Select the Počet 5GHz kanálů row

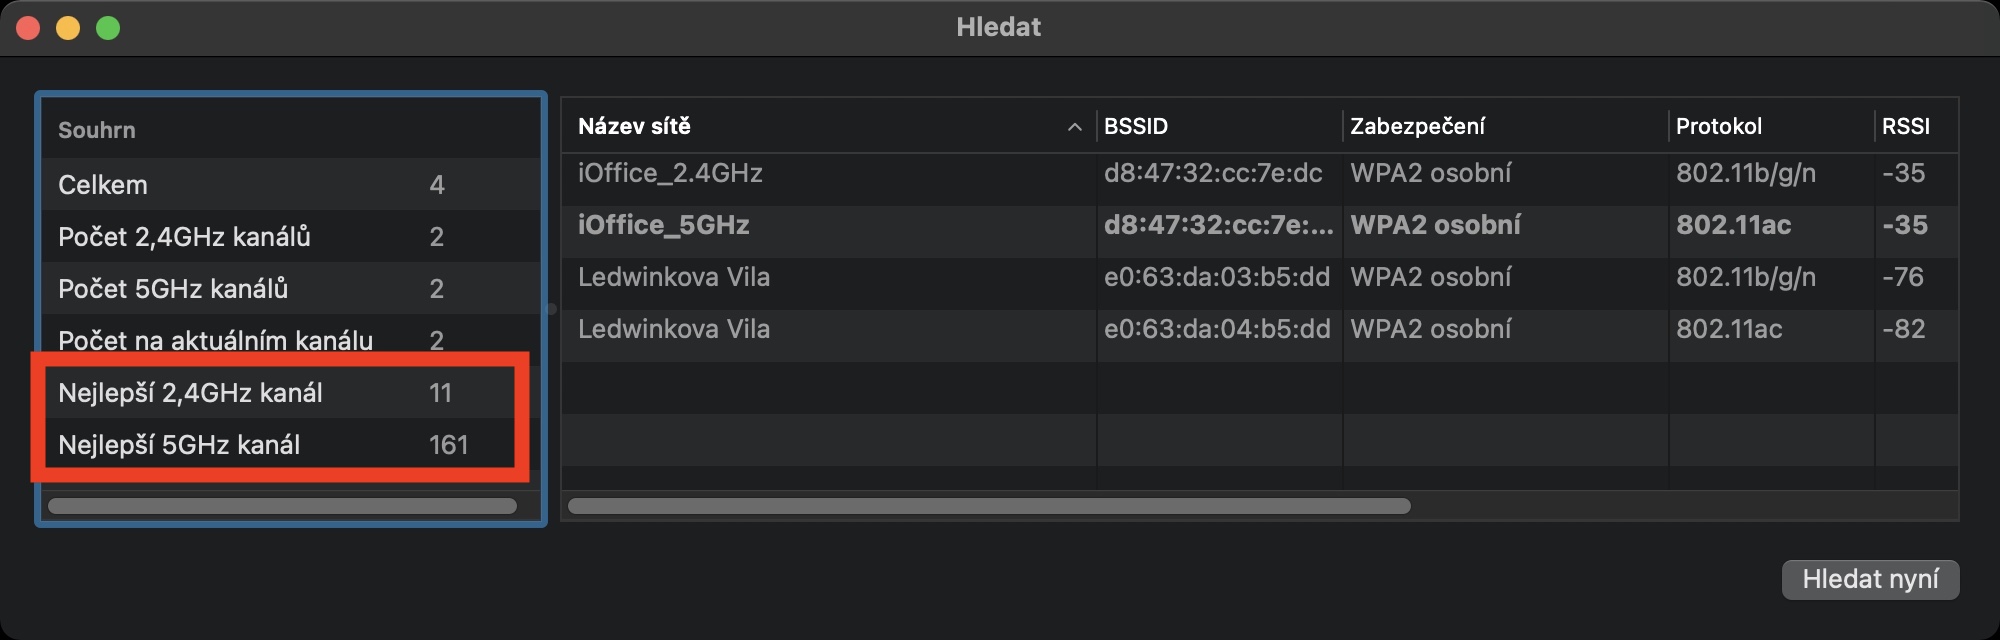pos(173,289)
